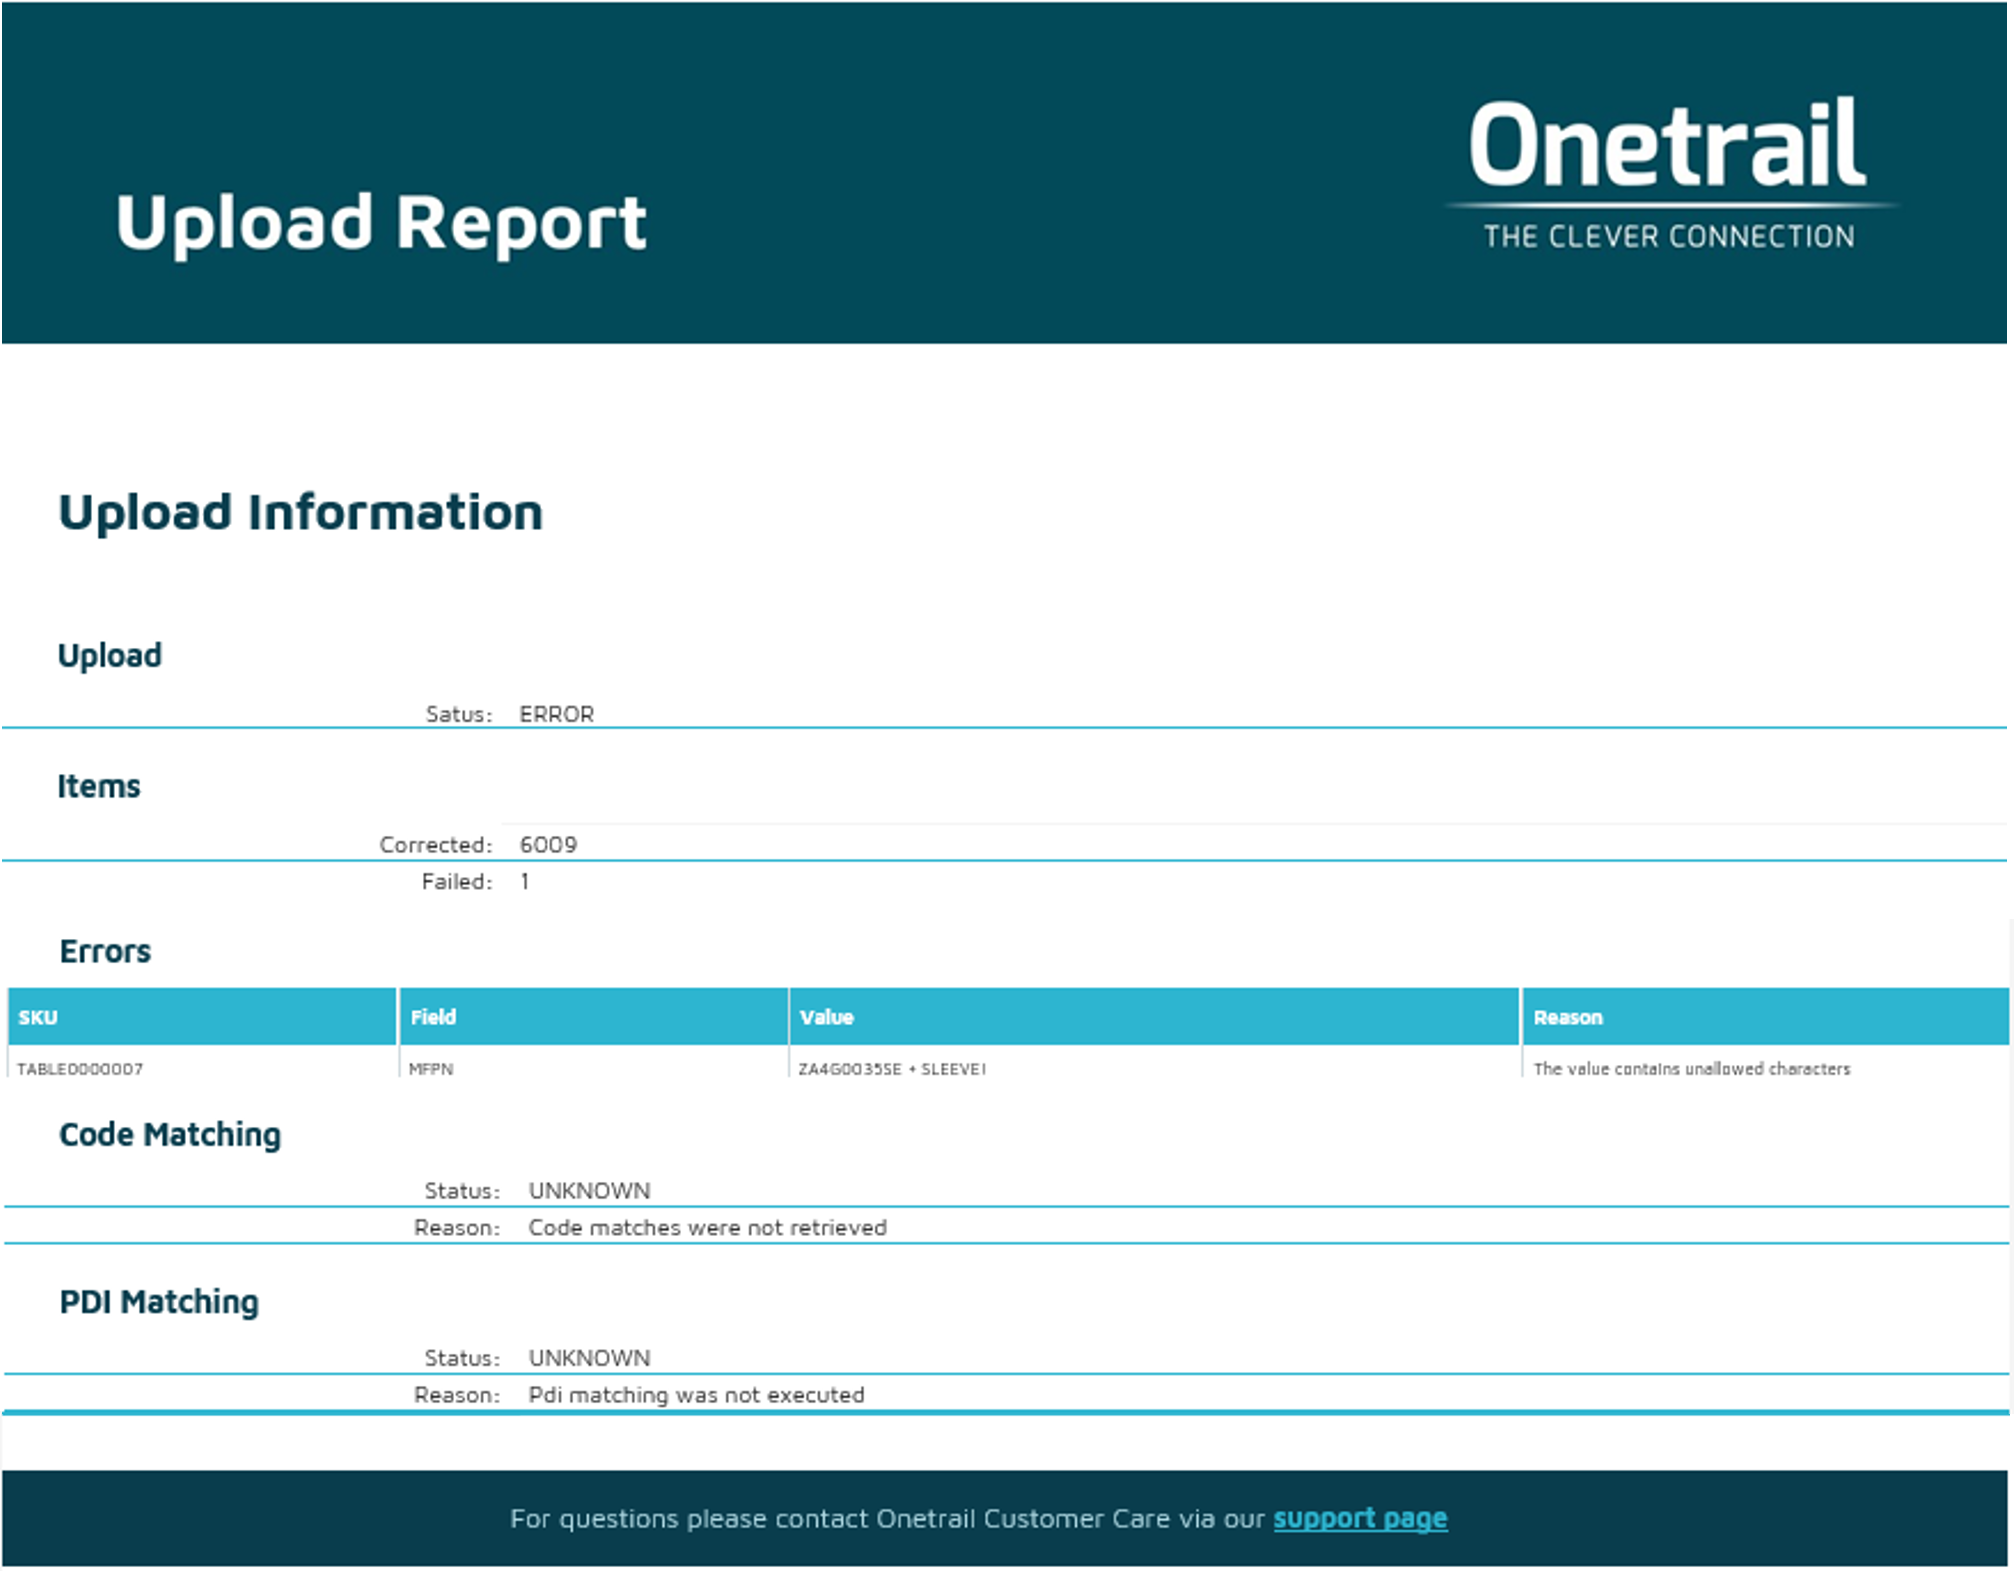2014x1571 pixels.
Task: Click the Code matches not retrieved reason
Action: pyautogui.click(x=707, y=1227)
